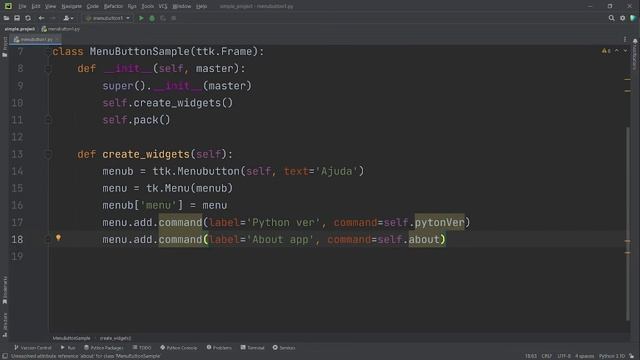This screenshot has height=360, width=640.
Task: Navigate back with the left arrow icon
Action: [x=41, y=18]
